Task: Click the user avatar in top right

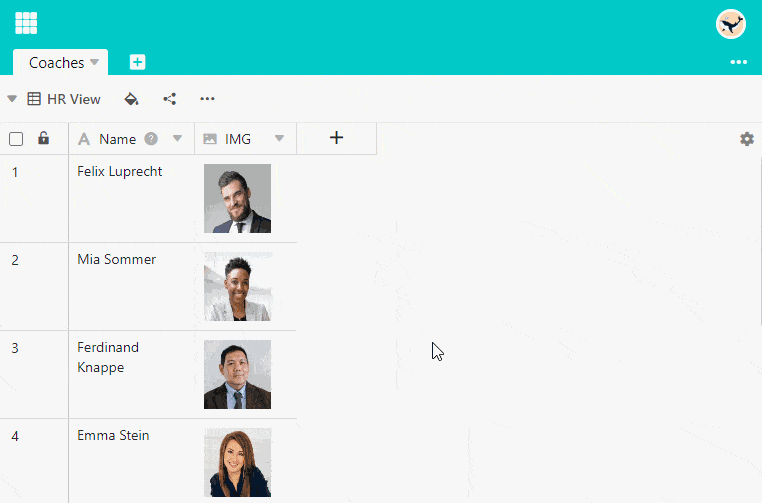Action: tap(731, 24)
